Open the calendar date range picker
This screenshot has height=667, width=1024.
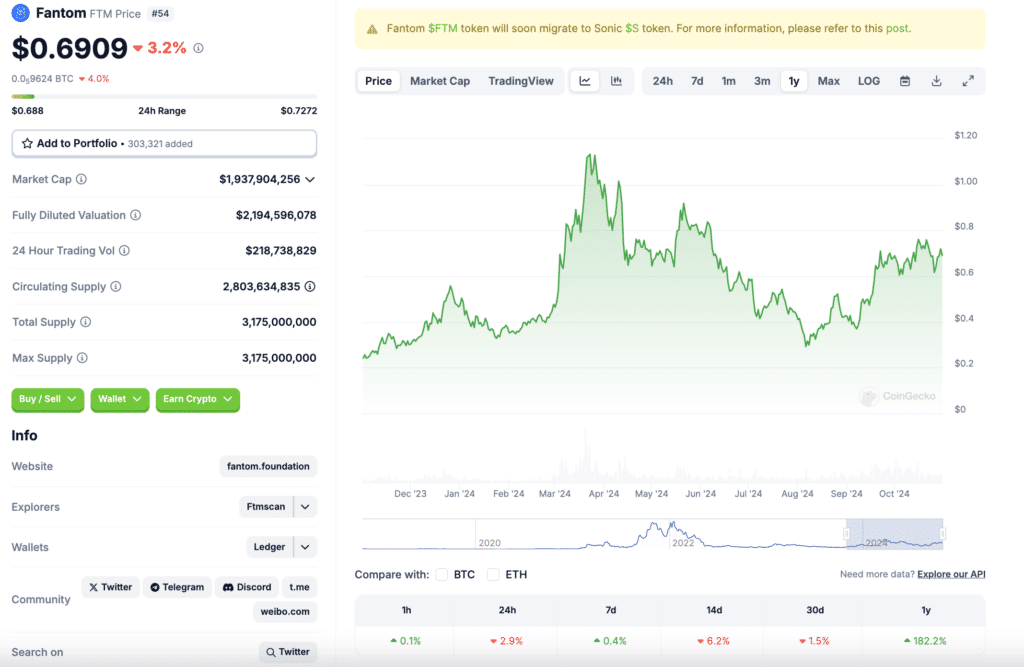coord(904,81)
